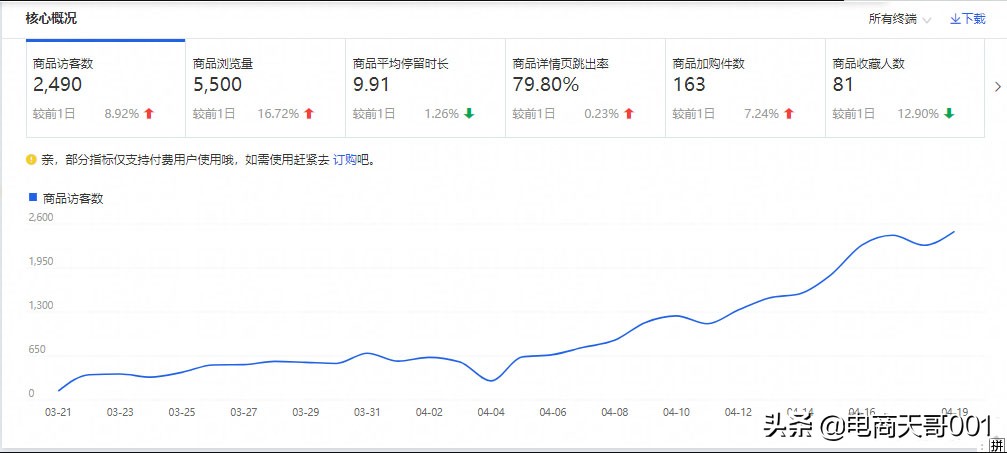Click the green down arrow beside 1.26%
The width and height of the screenshot is (1007, 453).
coord(469,114)
